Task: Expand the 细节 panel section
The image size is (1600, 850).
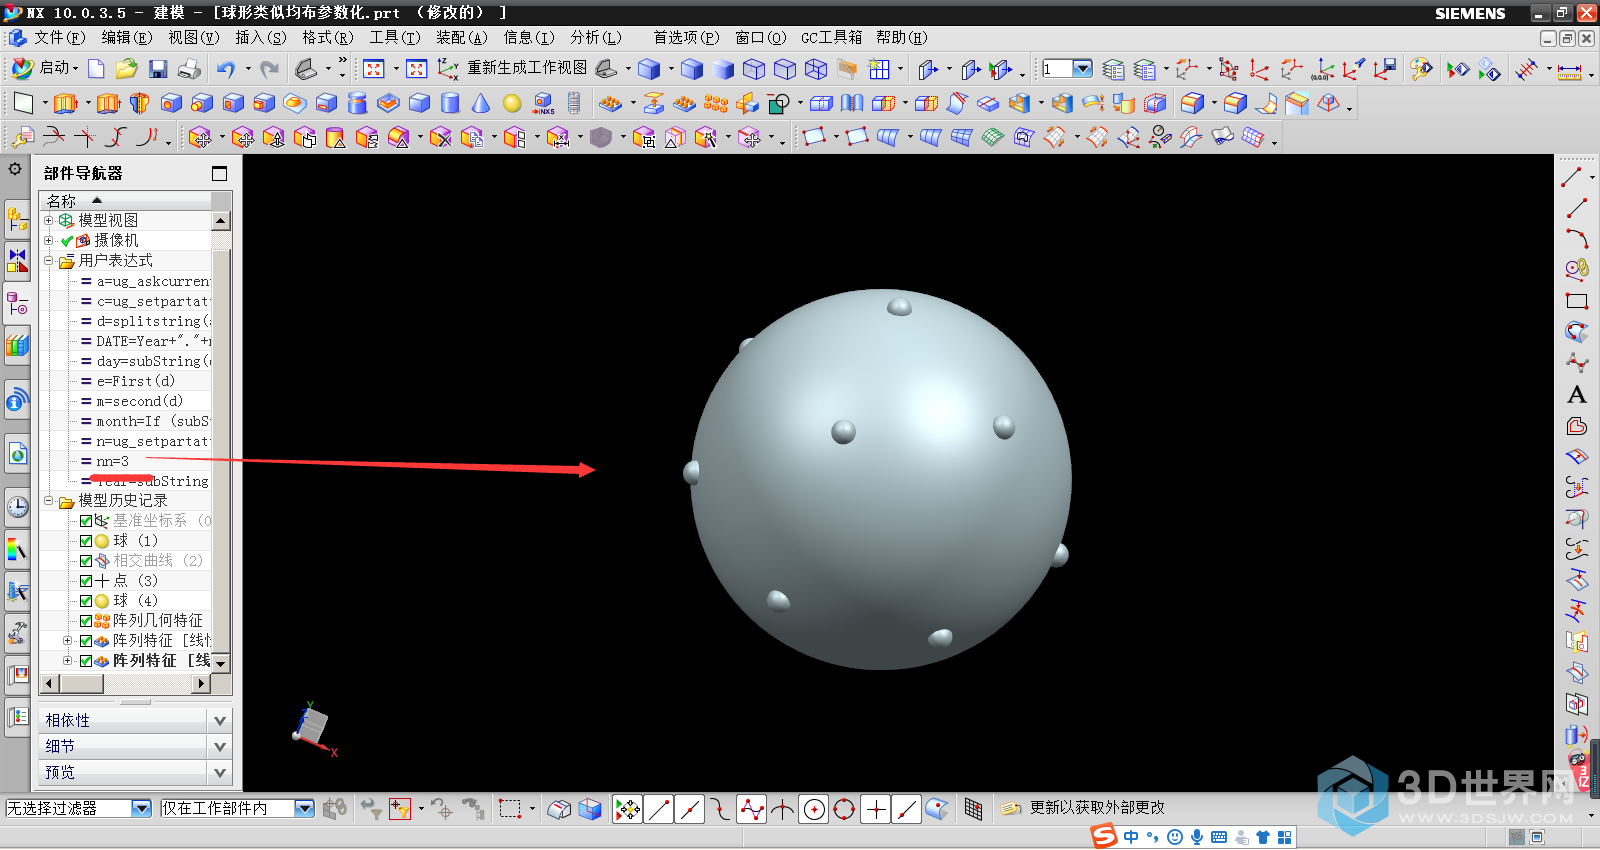Action: pyautogui.click(x=220, y=746)
